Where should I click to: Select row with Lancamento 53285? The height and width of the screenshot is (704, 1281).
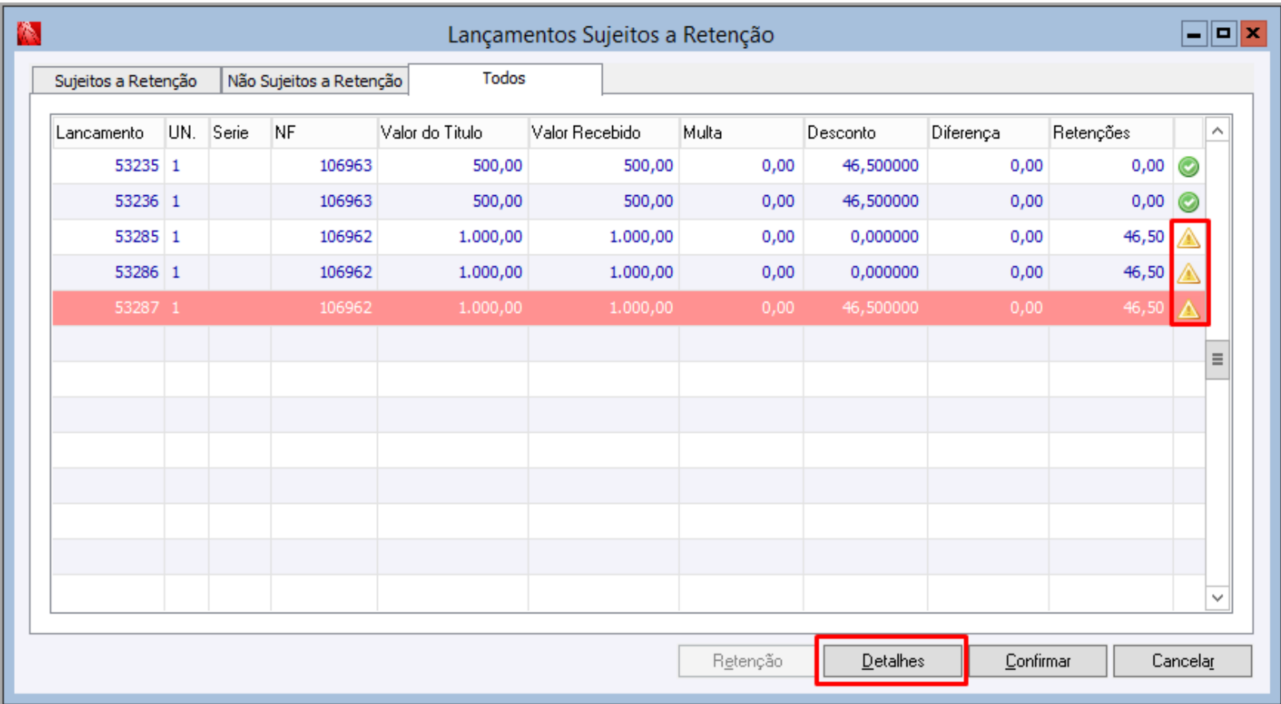tap(136, 238)
